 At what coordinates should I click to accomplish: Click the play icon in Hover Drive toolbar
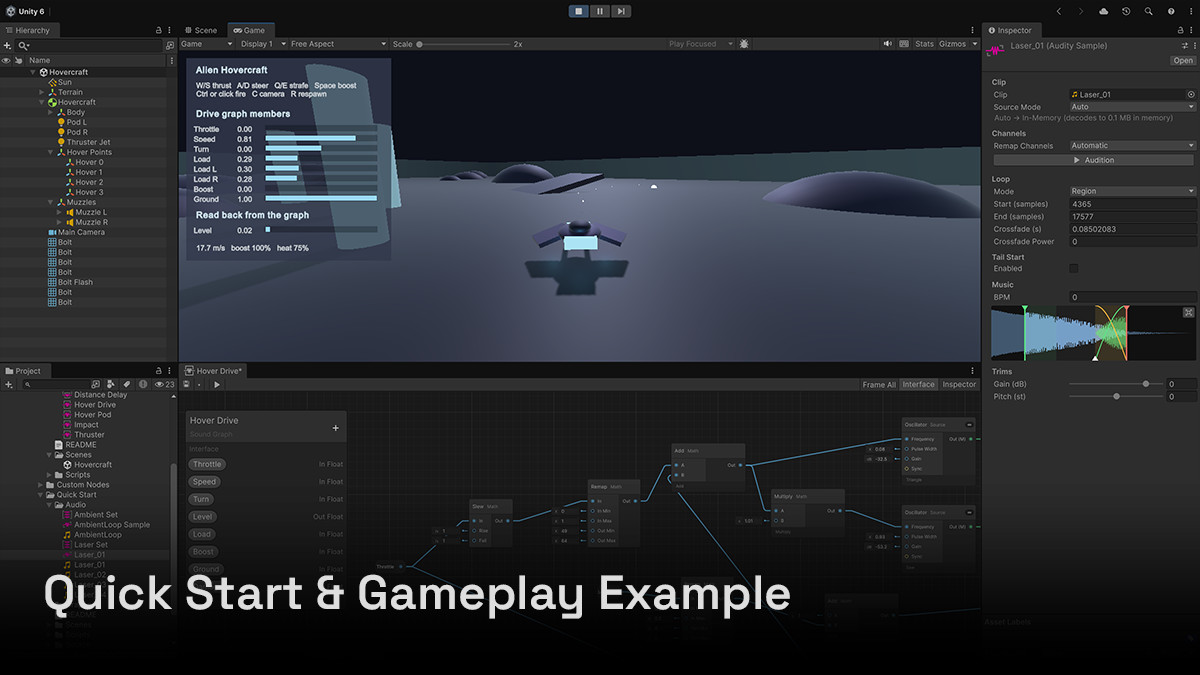tap(217, 384)
